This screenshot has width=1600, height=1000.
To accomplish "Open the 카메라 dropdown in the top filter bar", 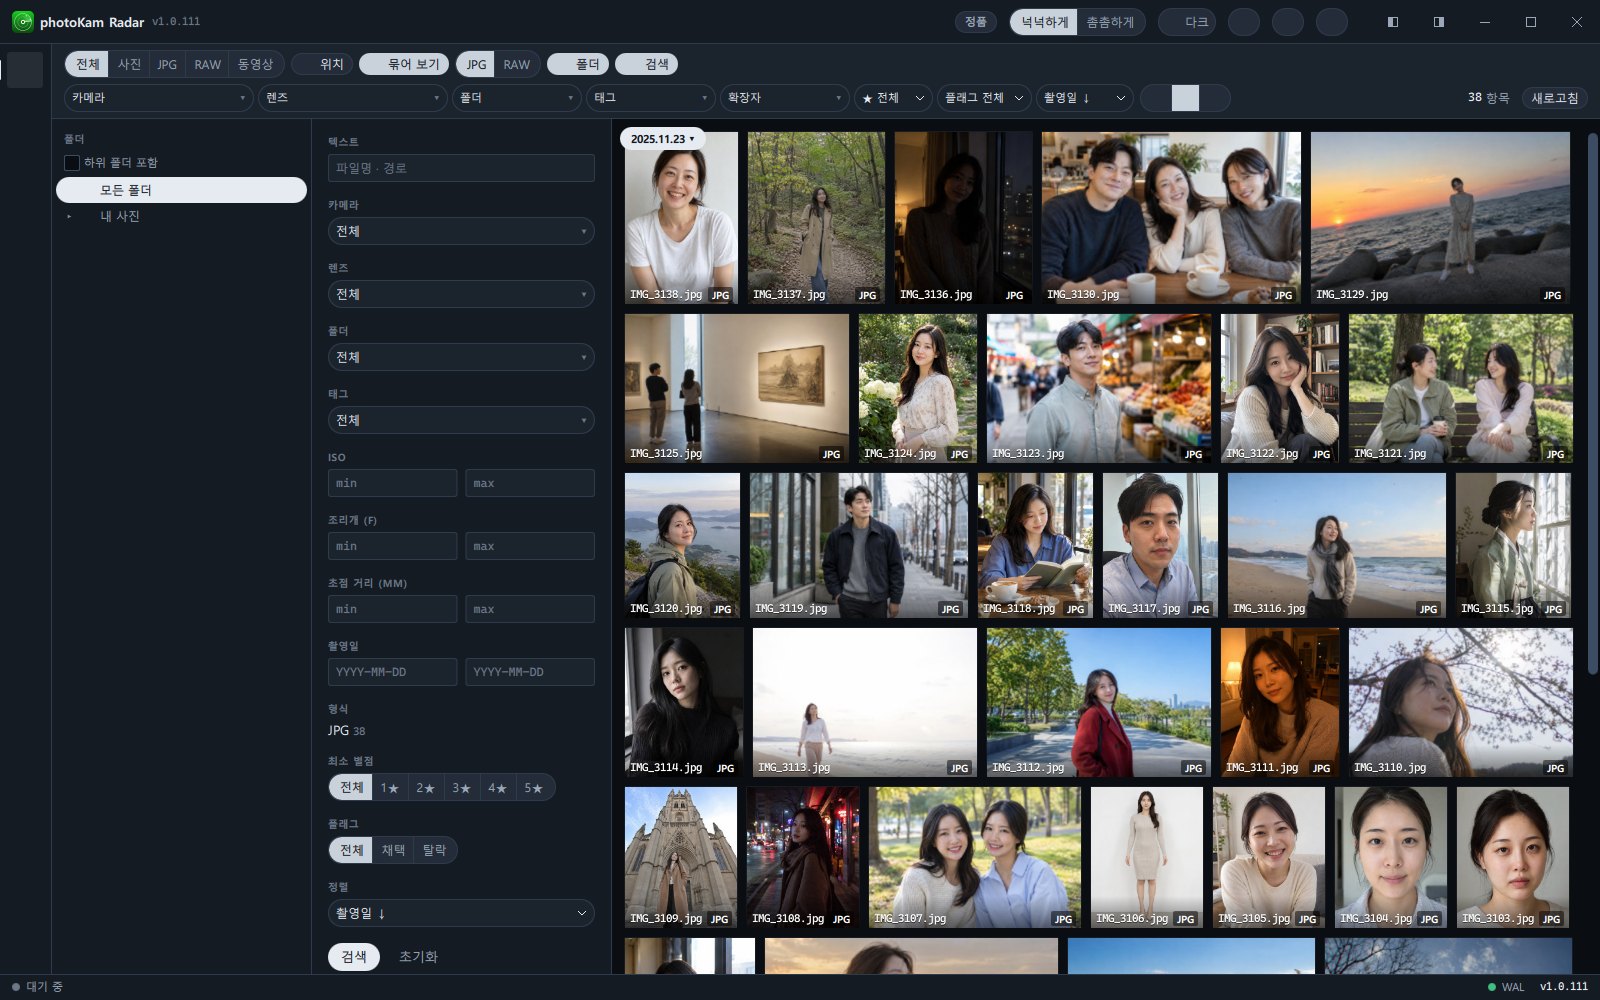I will click(x=159, y=98).
